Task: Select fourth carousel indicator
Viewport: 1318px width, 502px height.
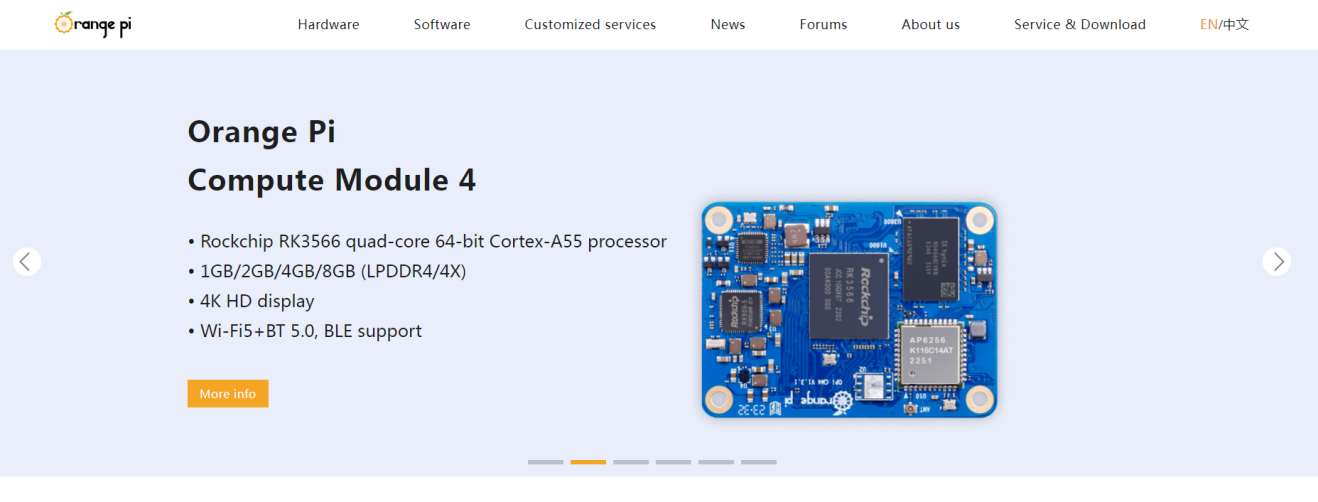Action: coord(674,462)
